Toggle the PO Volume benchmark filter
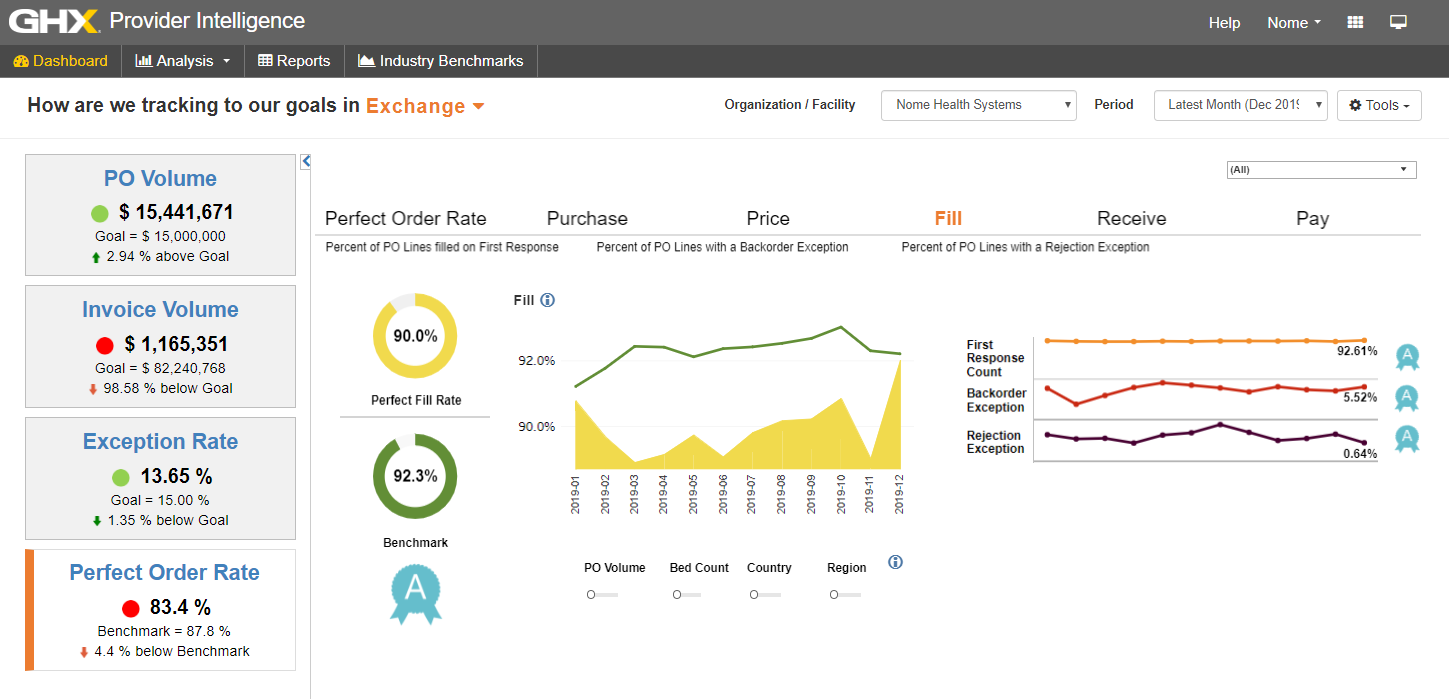This screenshot has height=699, width=1449. tap(601, 594)
